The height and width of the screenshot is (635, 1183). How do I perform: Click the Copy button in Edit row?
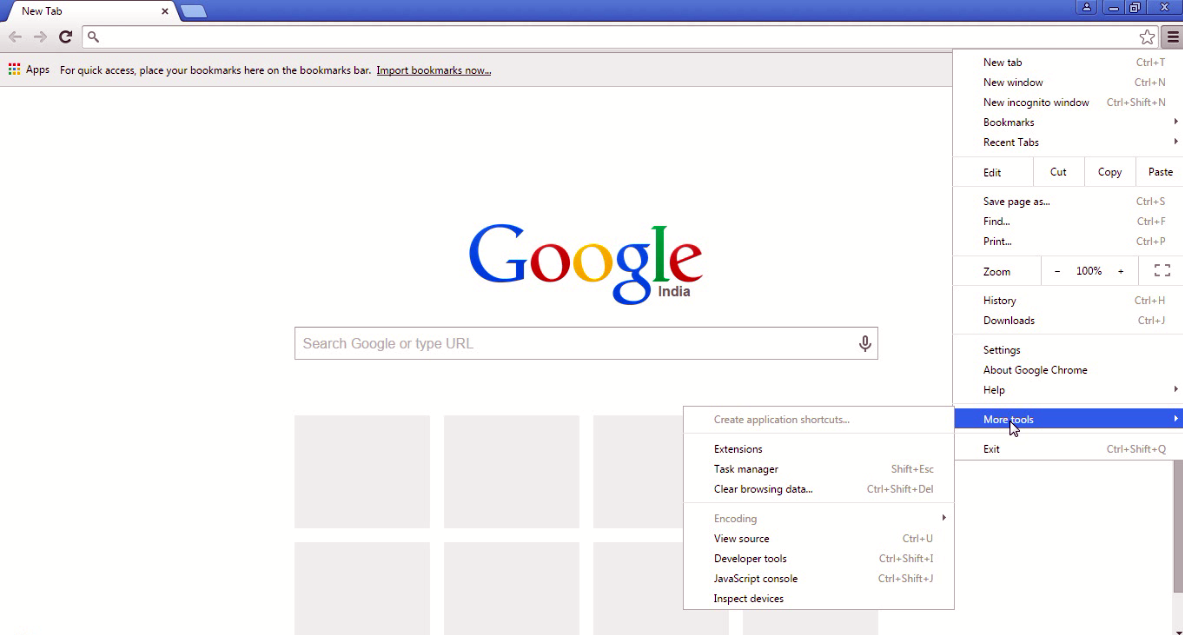1110,172
